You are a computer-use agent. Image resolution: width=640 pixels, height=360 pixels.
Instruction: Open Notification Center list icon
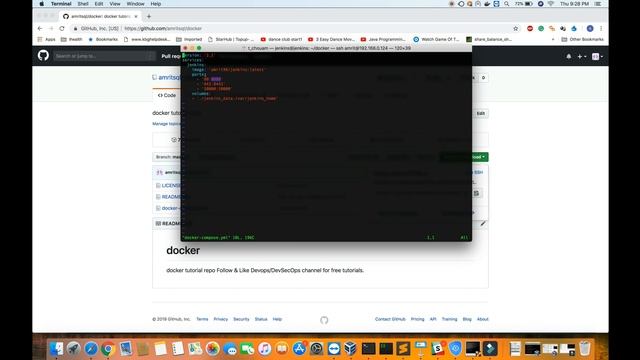coord(598,4)
